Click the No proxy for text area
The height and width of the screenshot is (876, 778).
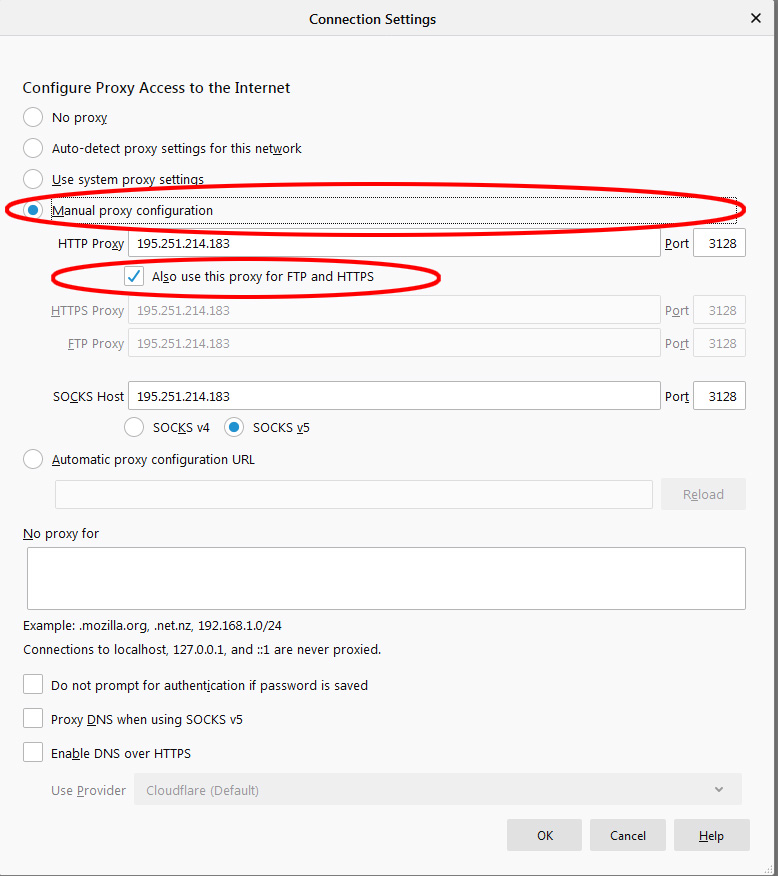(x=386, y=578)
